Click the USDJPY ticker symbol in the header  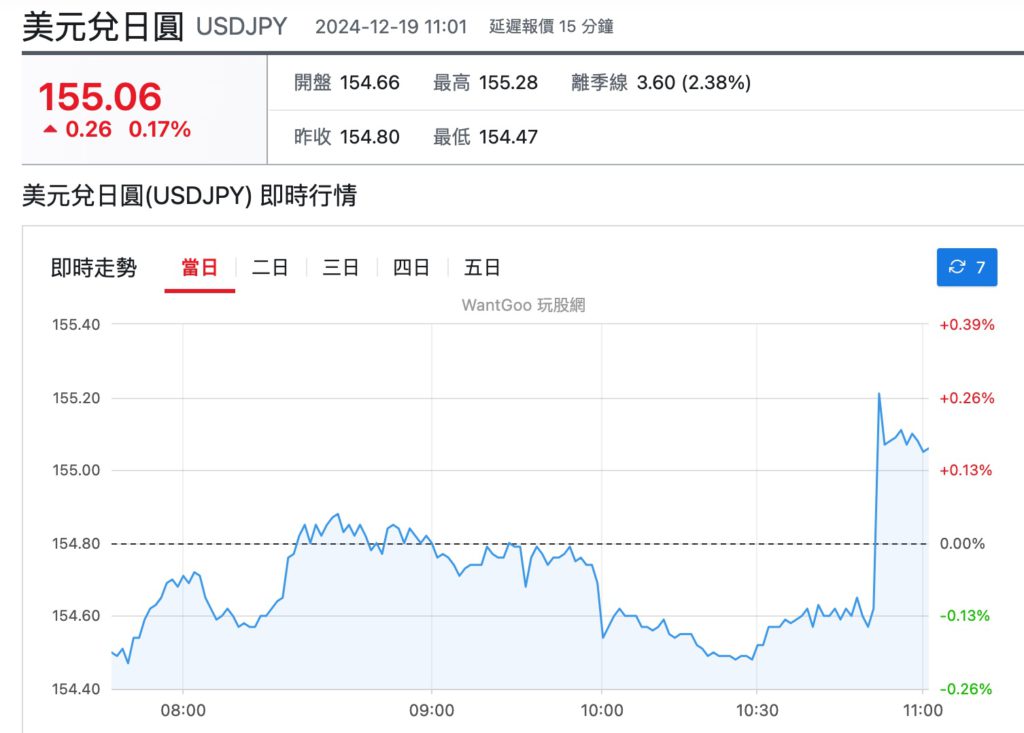[241, 27]
